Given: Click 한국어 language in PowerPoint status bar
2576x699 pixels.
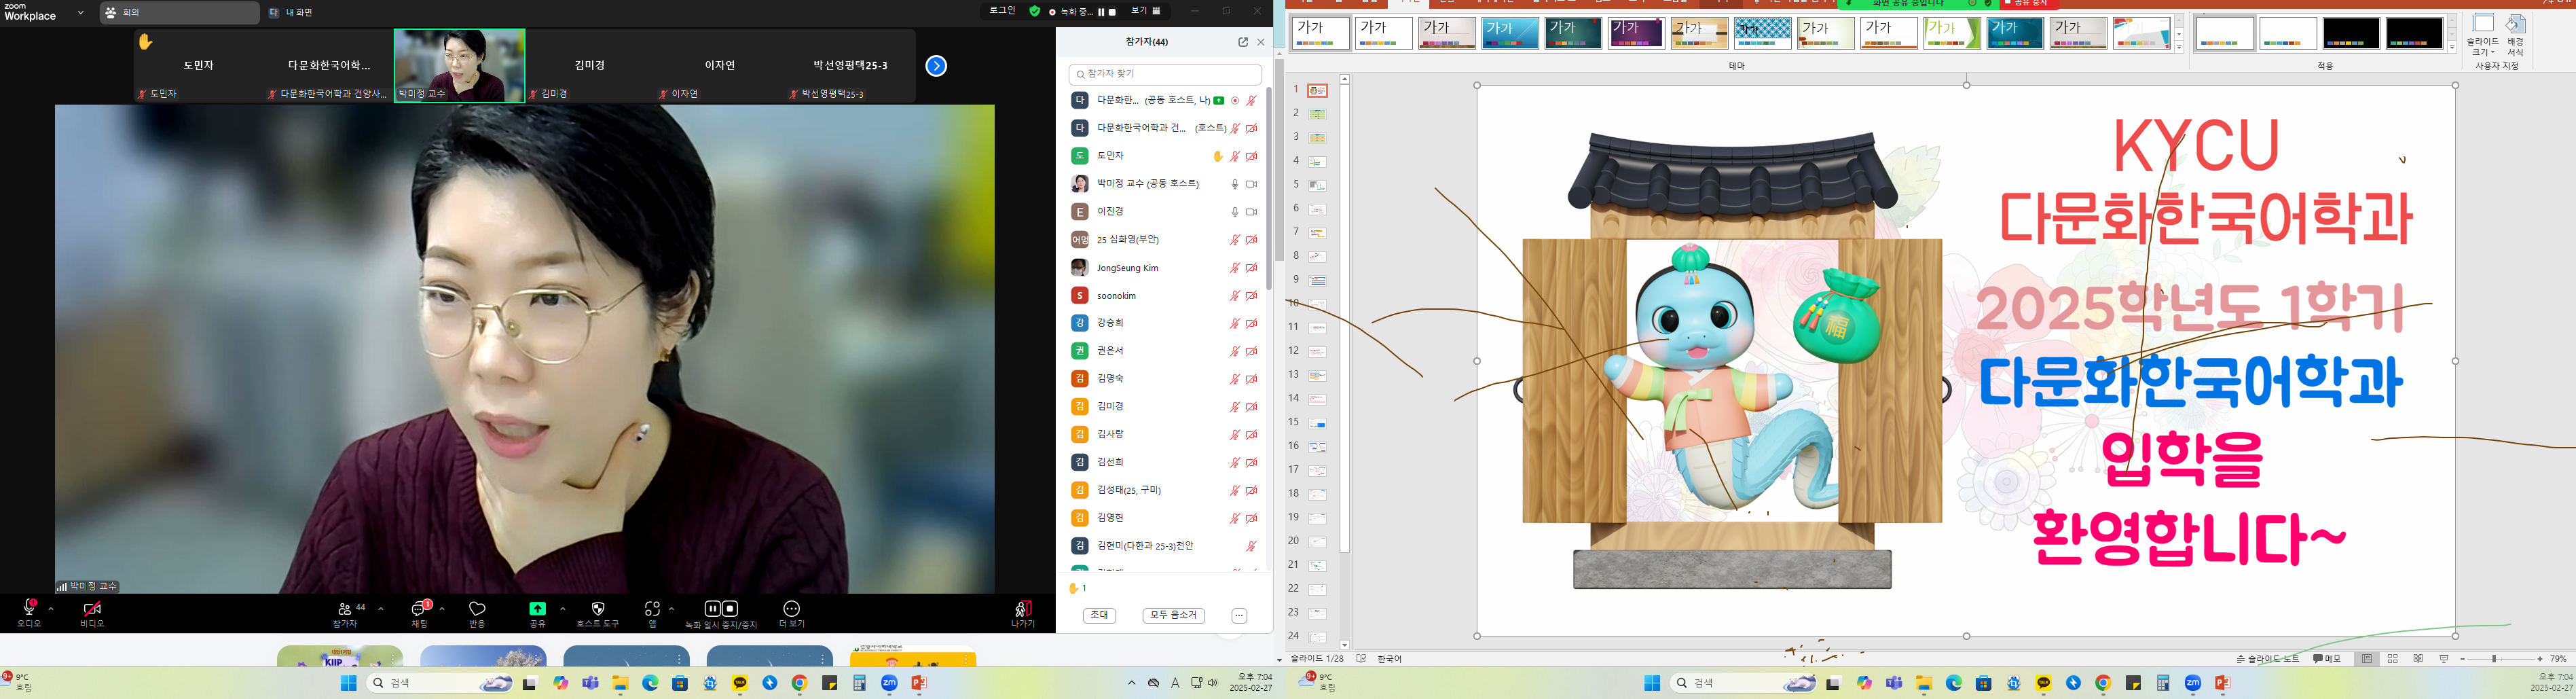Looking at the screenshot, I should (x=1389, y=659).
